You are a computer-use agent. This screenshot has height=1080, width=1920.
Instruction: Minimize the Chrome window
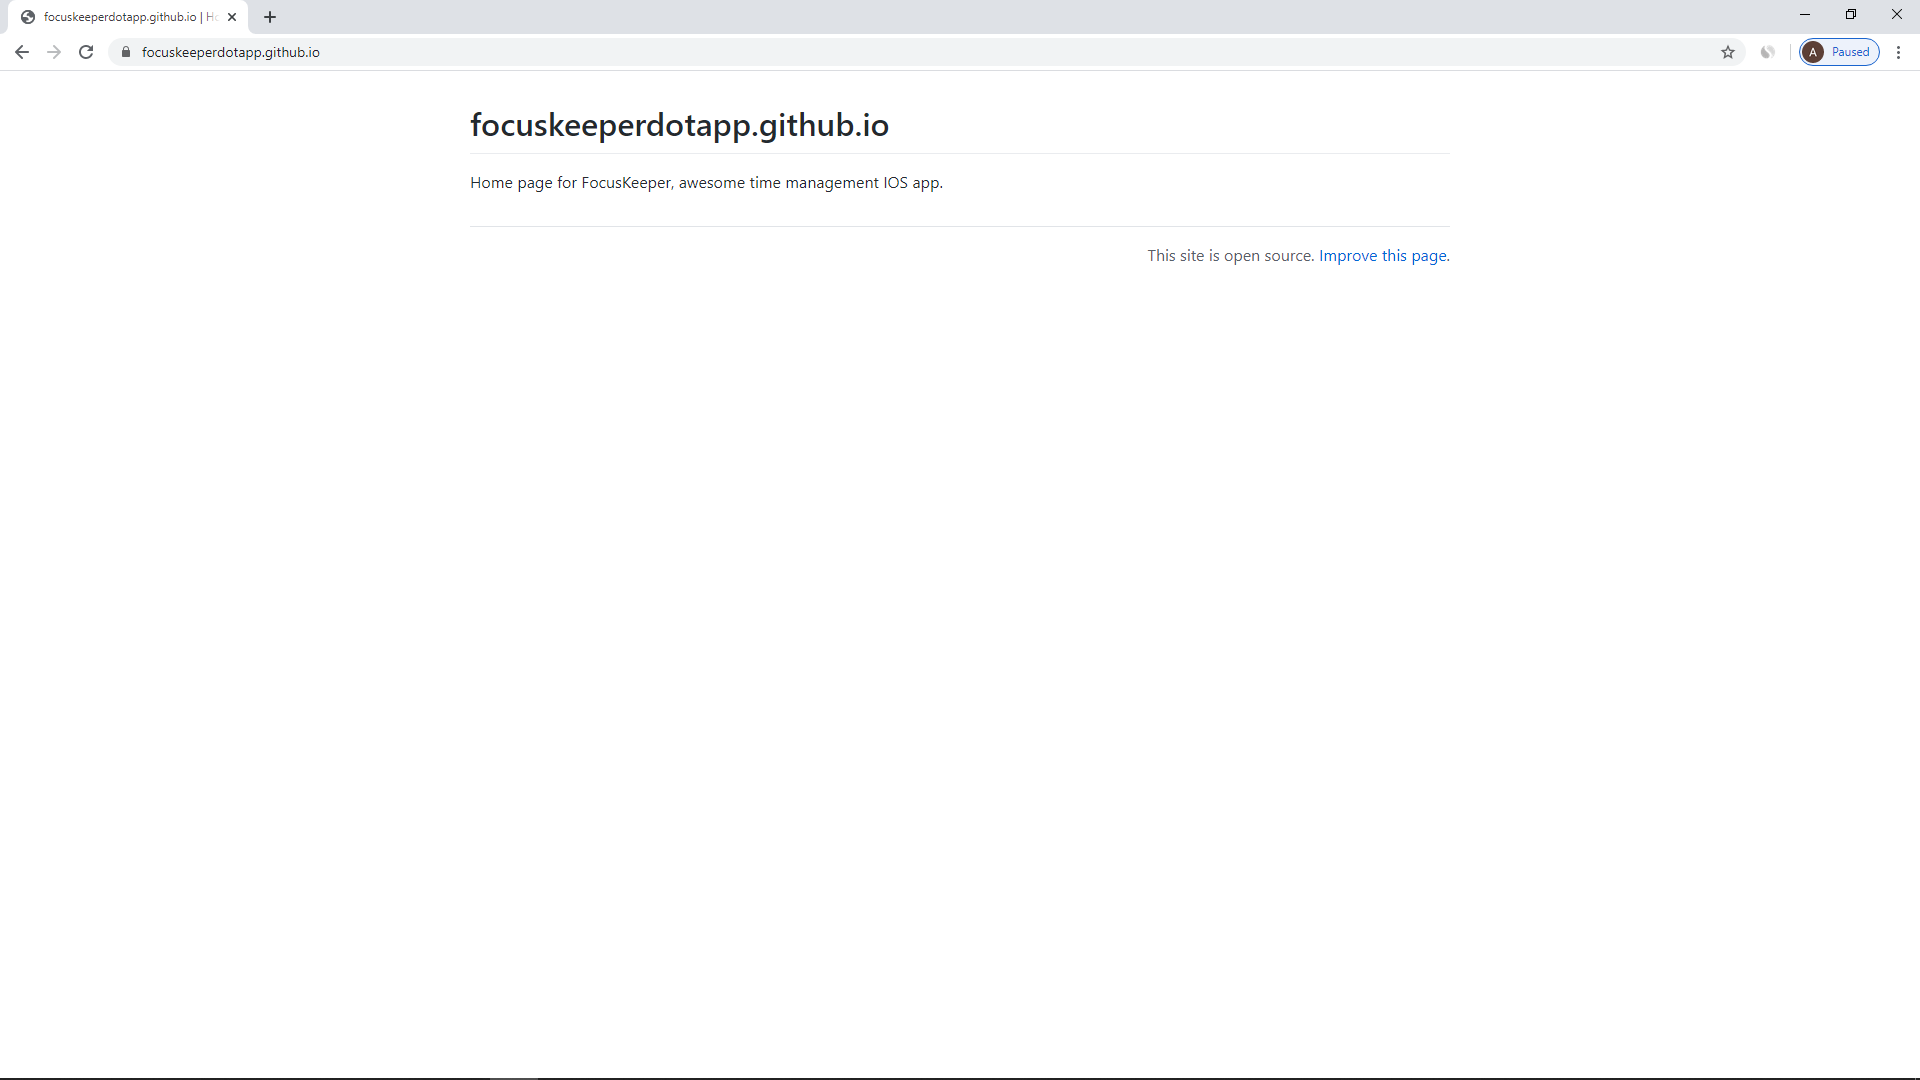coord(1805,14)
